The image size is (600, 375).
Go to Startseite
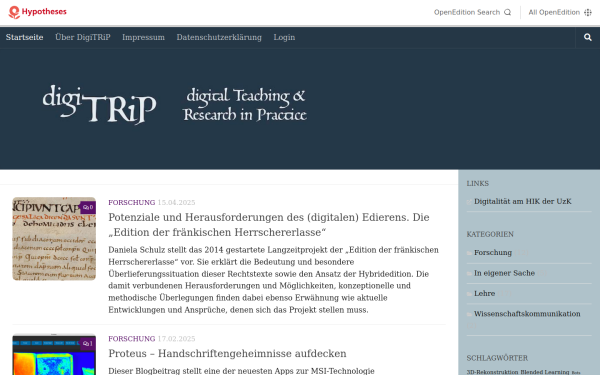coord(24,37)
